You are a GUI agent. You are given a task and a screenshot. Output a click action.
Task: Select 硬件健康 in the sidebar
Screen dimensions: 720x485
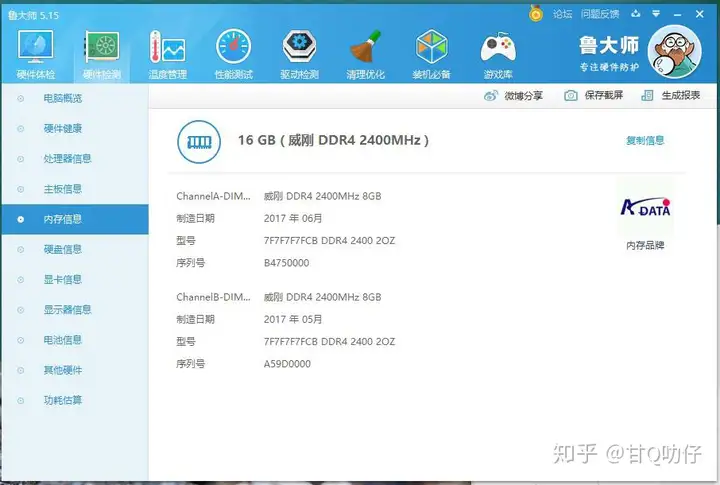75,129
